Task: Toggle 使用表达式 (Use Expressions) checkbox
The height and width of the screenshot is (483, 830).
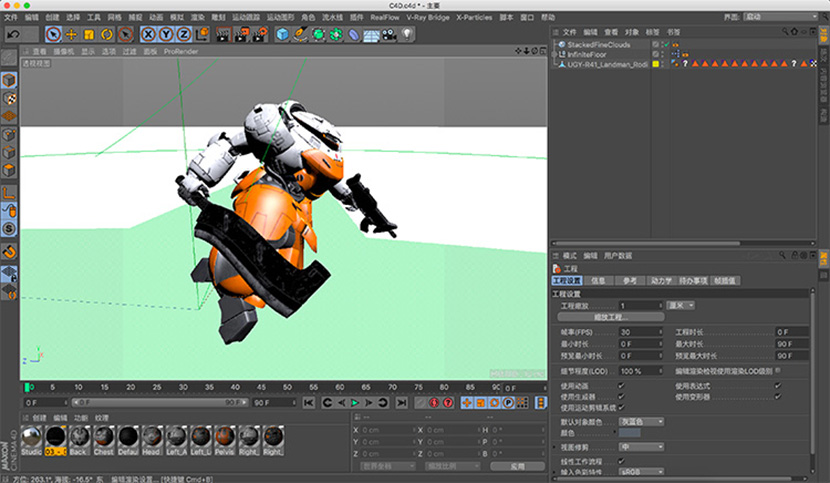Action: point(778,386)
